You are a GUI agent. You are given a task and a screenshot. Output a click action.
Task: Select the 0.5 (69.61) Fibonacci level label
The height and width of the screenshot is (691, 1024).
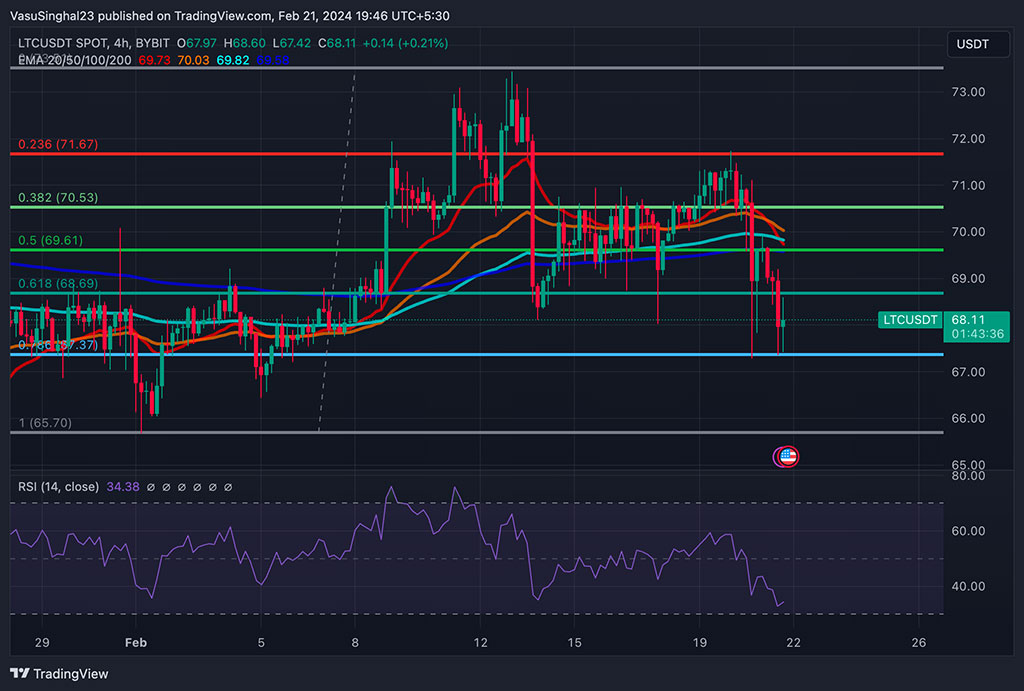(50, 241)
